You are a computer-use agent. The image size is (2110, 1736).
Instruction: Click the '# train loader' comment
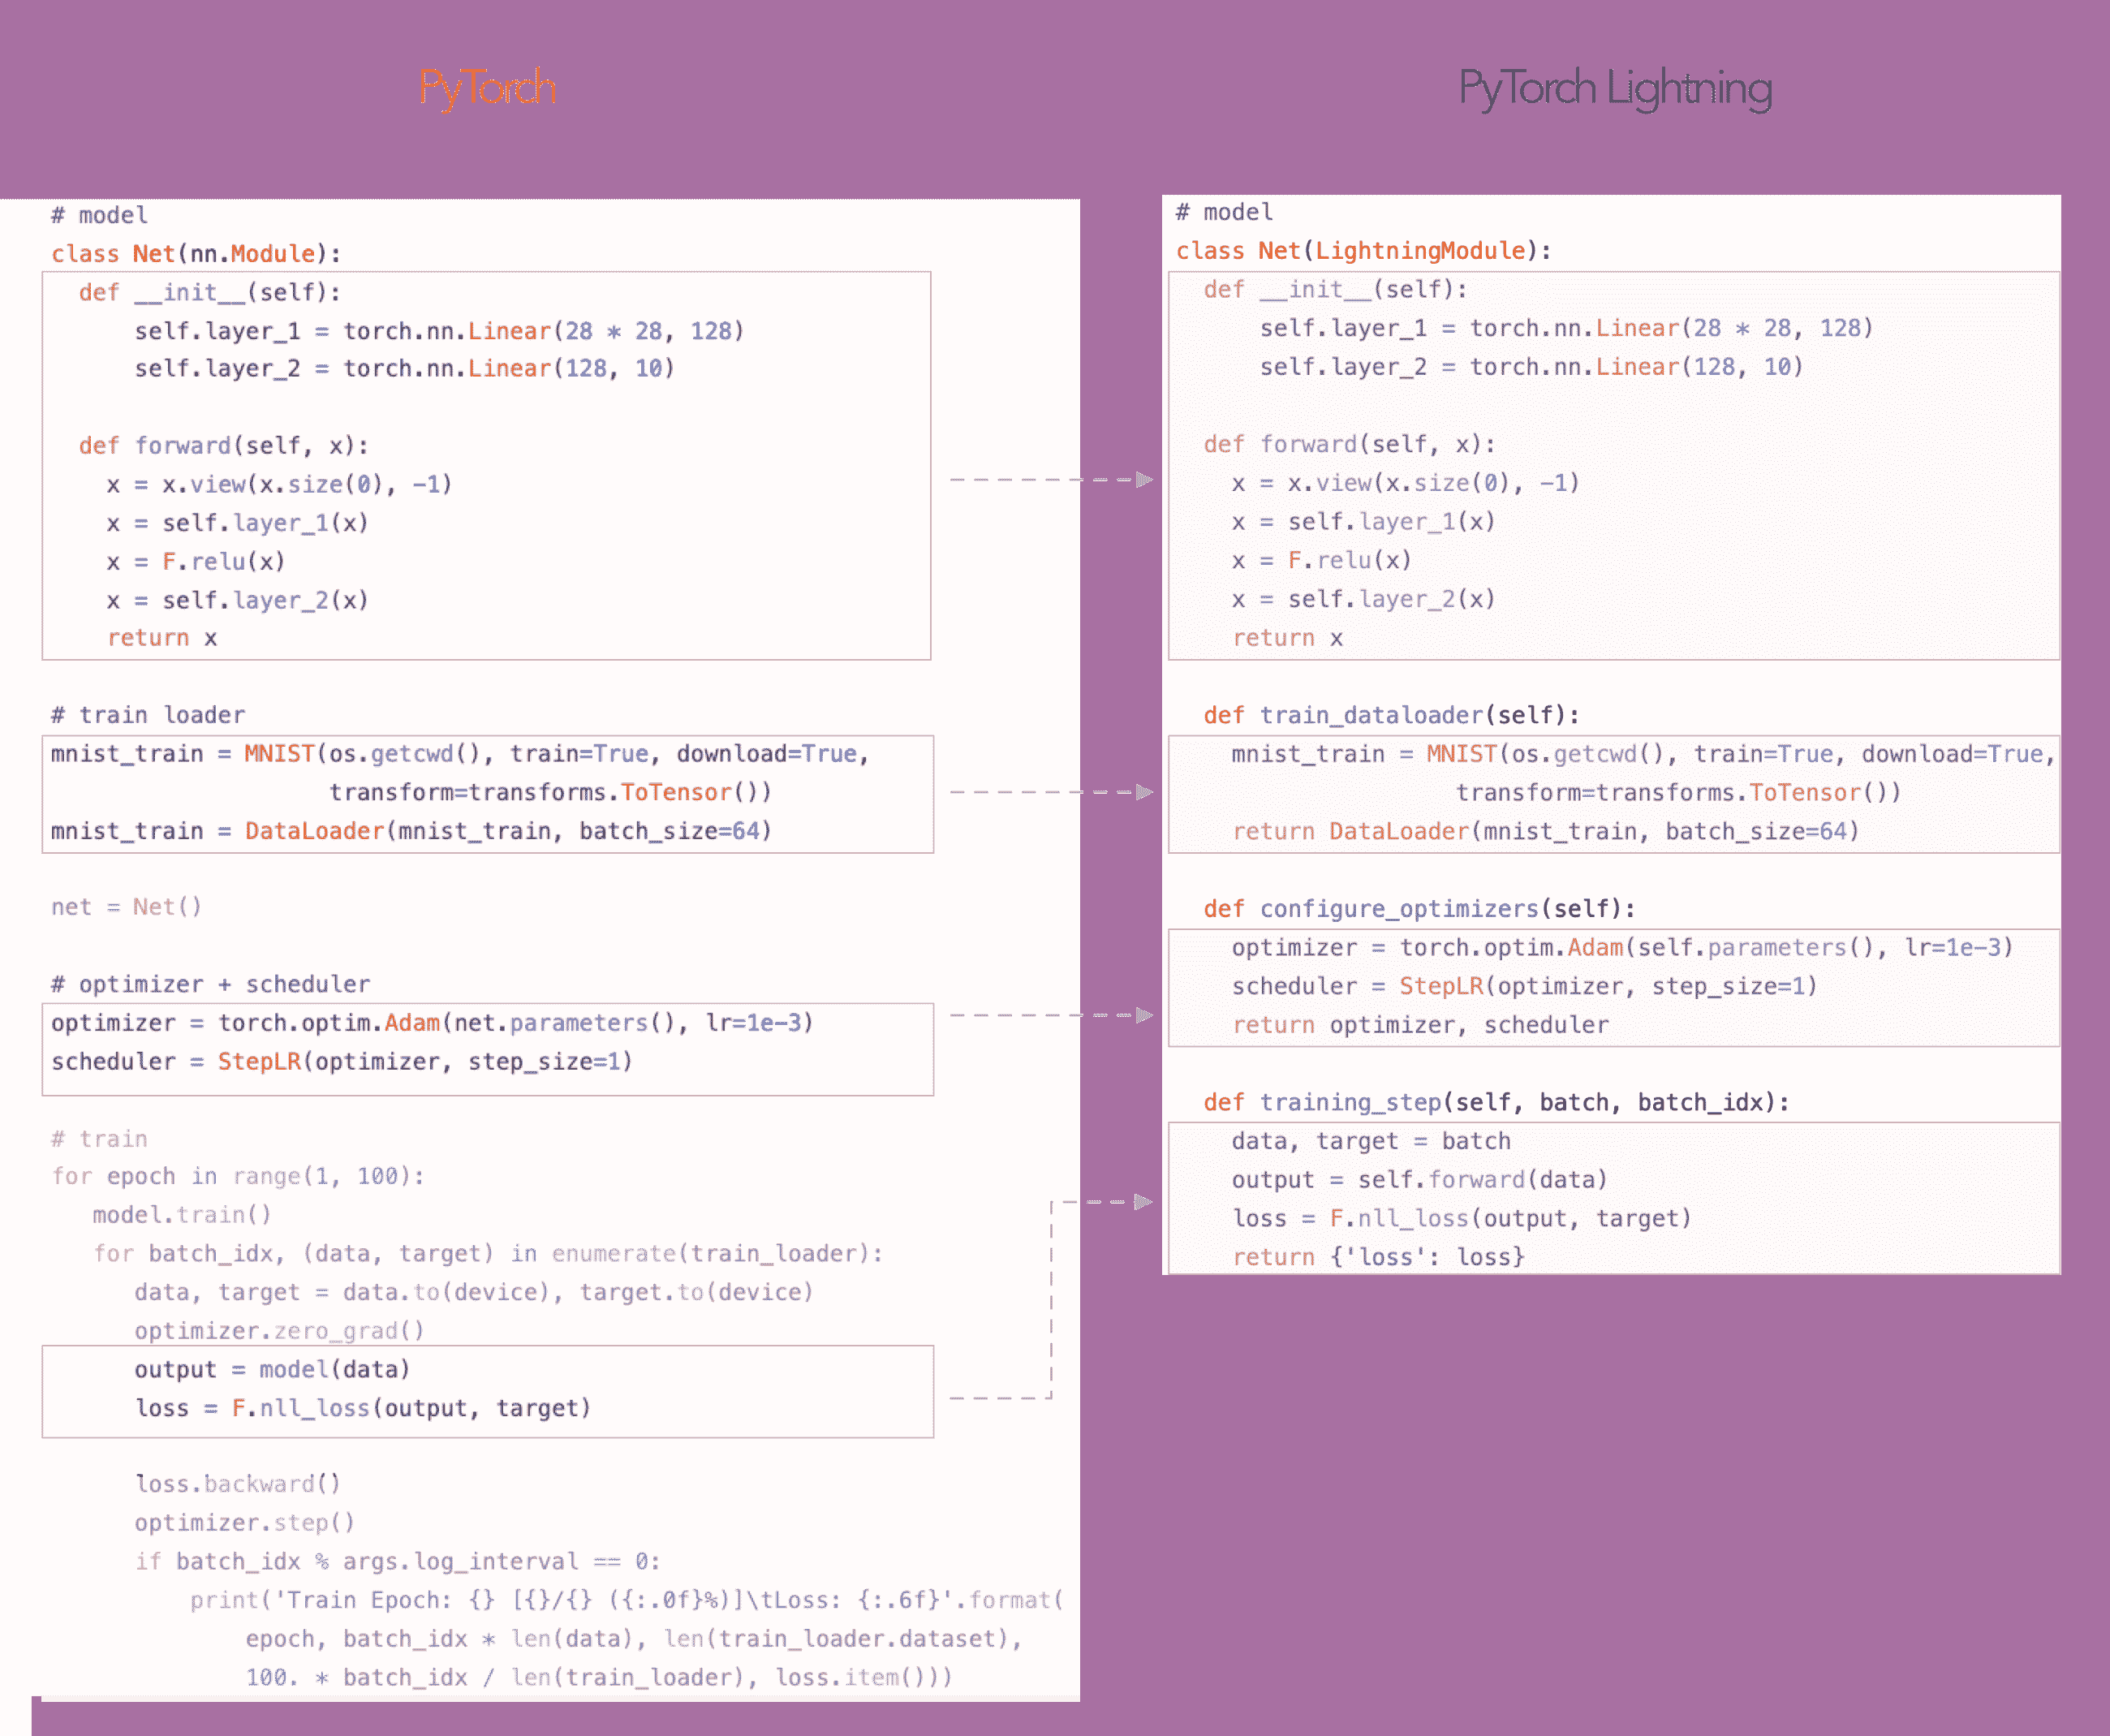(148, 715)
